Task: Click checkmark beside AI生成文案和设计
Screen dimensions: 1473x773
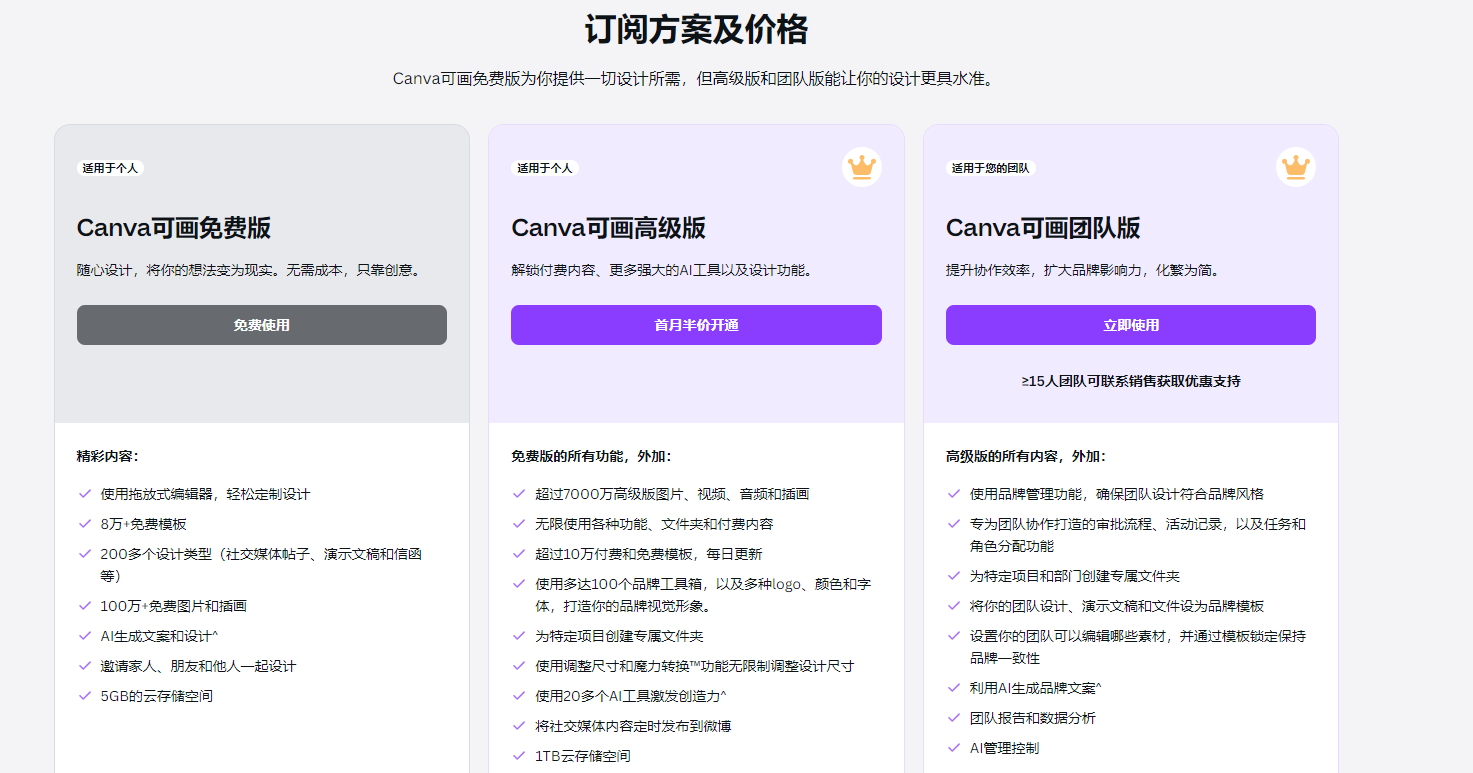Action: [84, 636]
